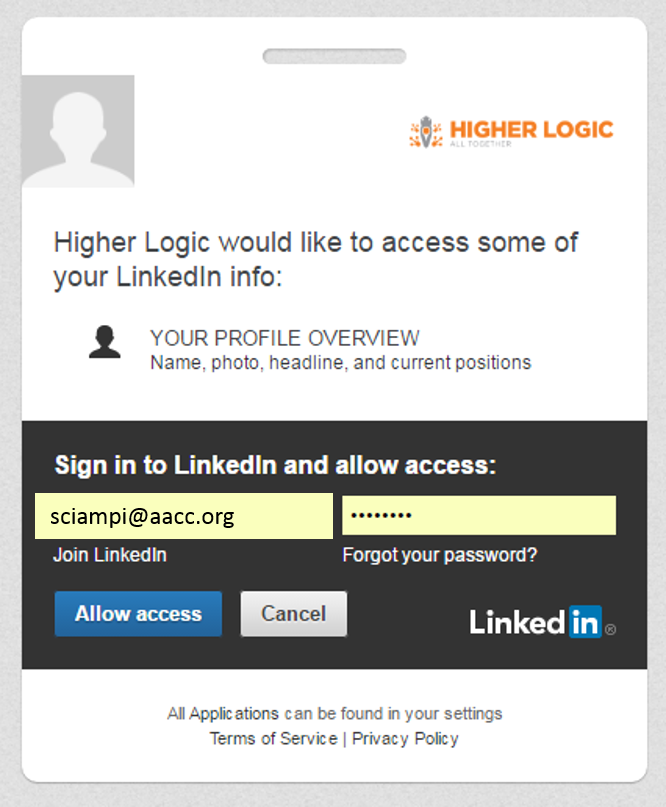
Task: Click the gray profile avatar placeholder
Action: 78,131
